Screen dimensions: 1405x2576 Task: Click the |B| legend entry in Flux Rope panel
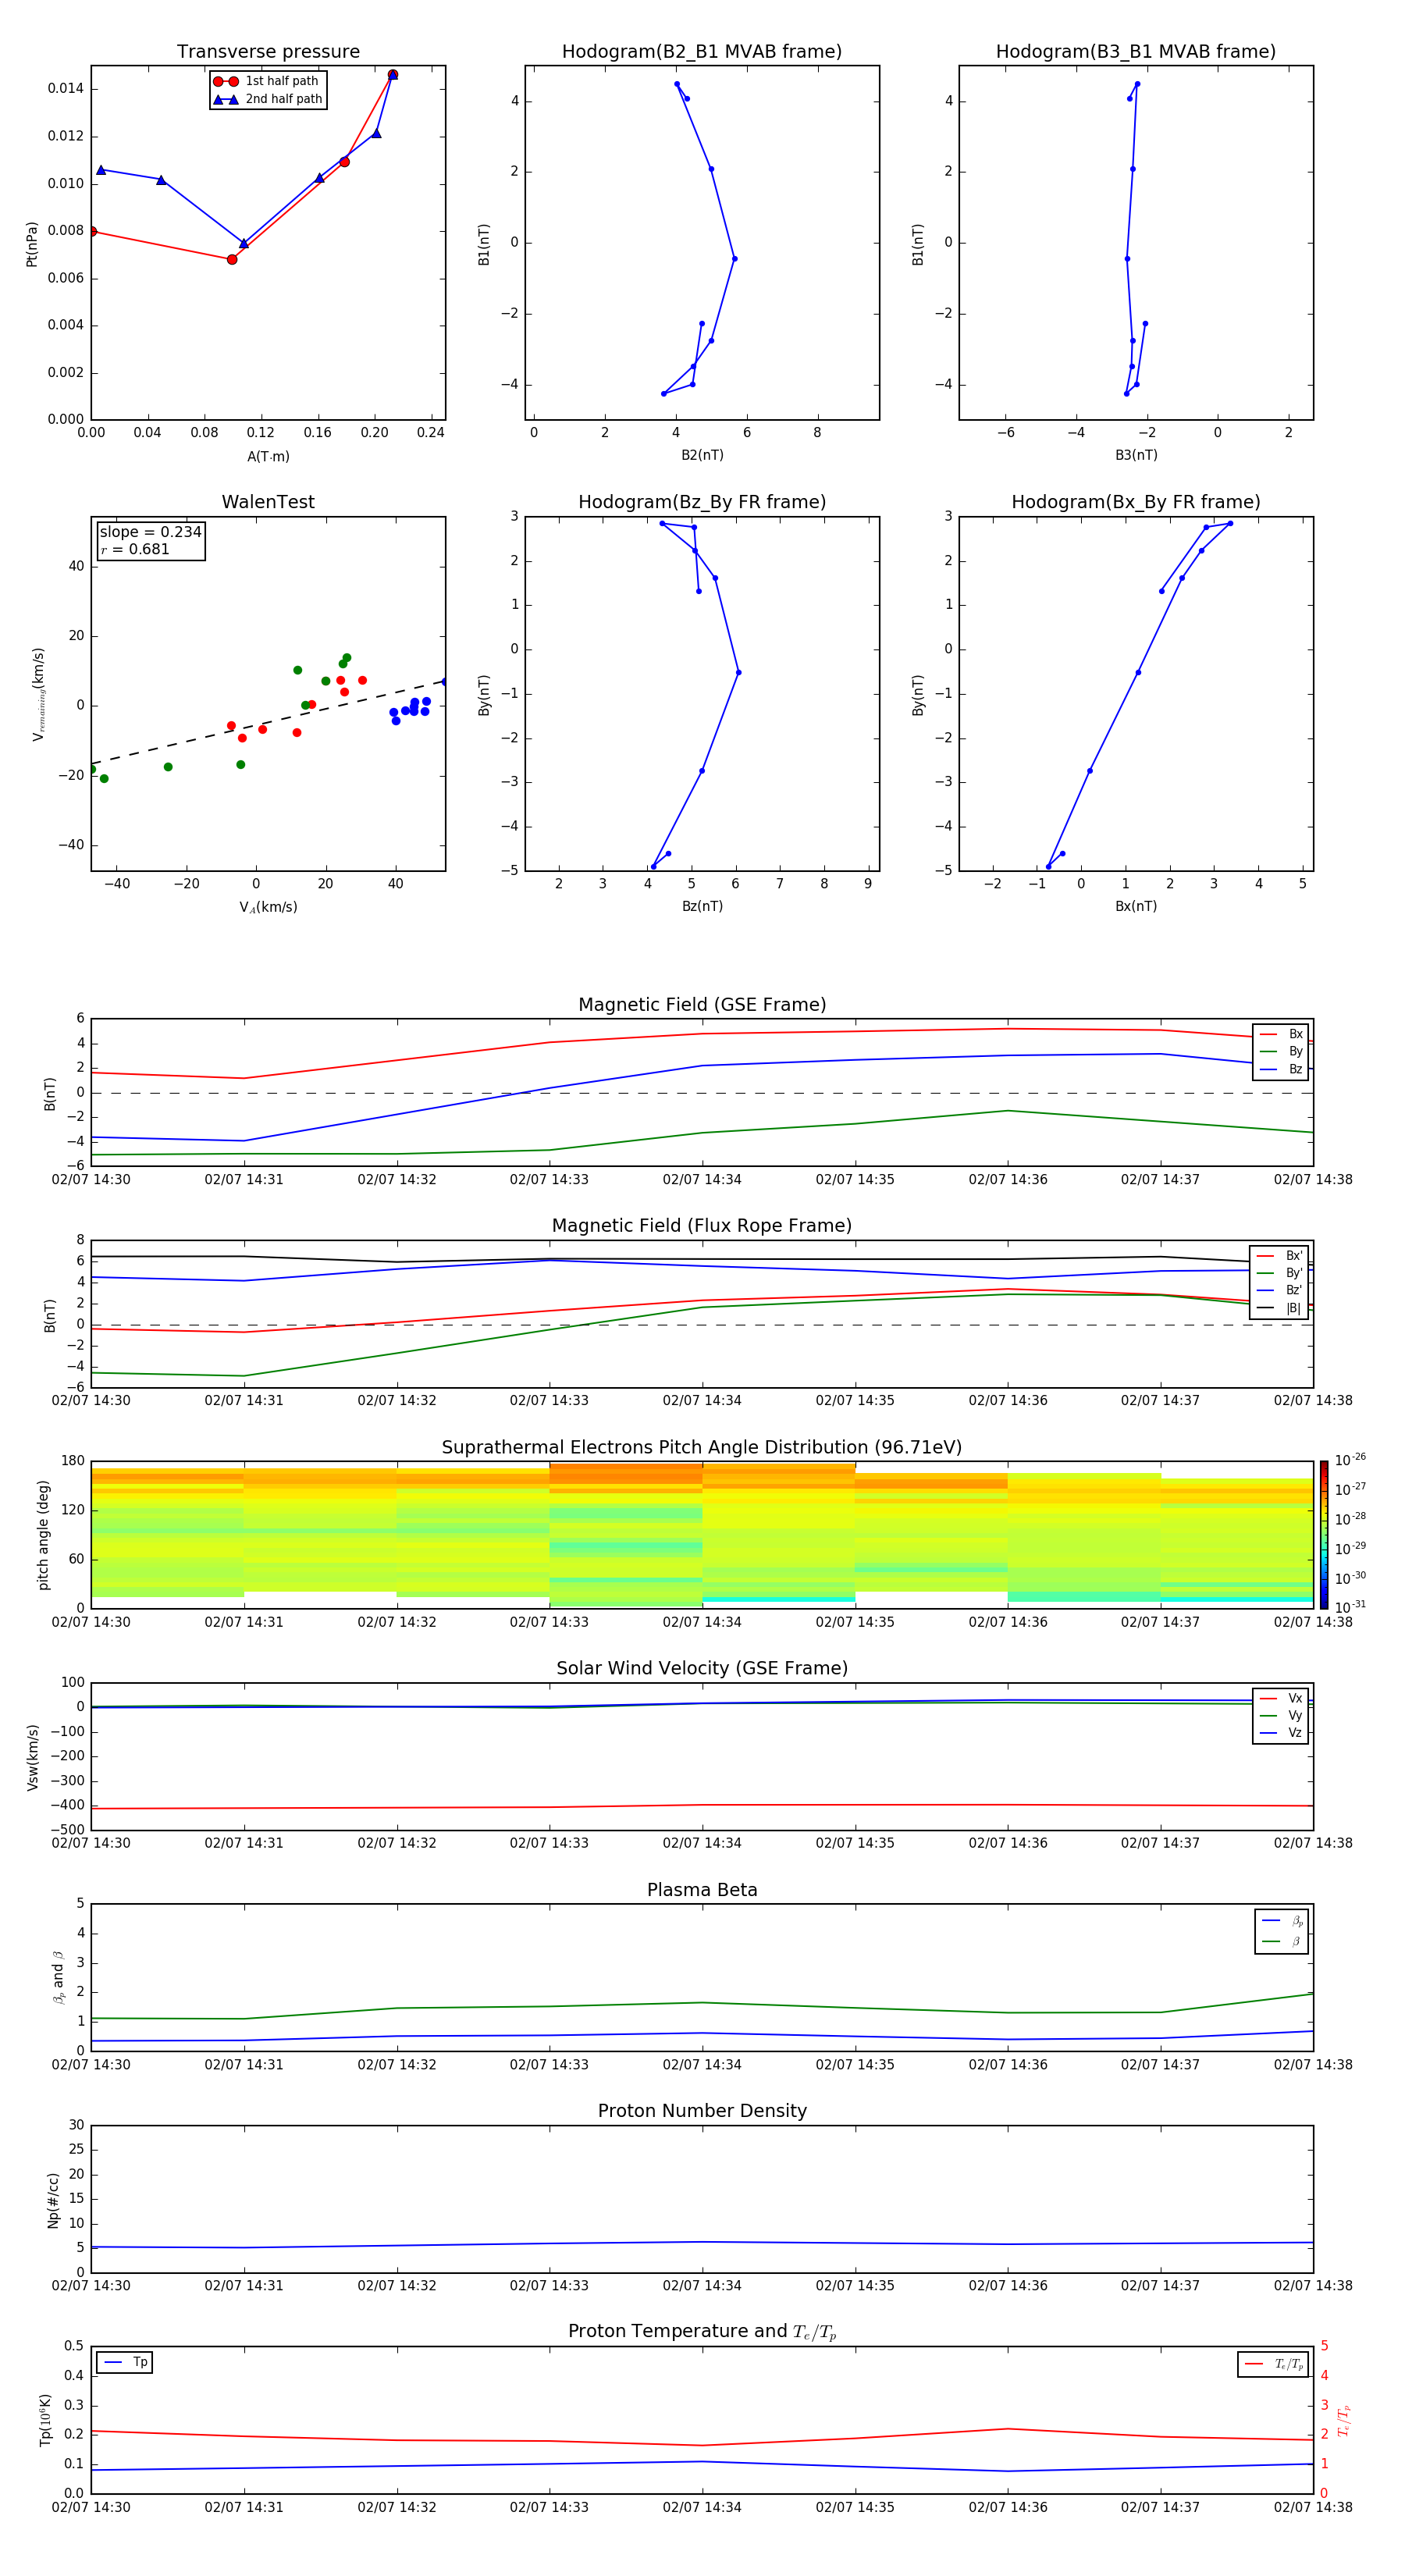(x=1279, y=1308)
